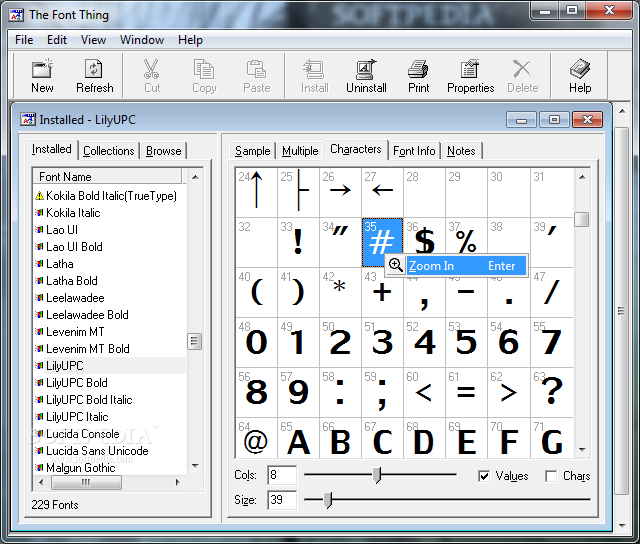Switch to the Notes tab

click(461, 151)
